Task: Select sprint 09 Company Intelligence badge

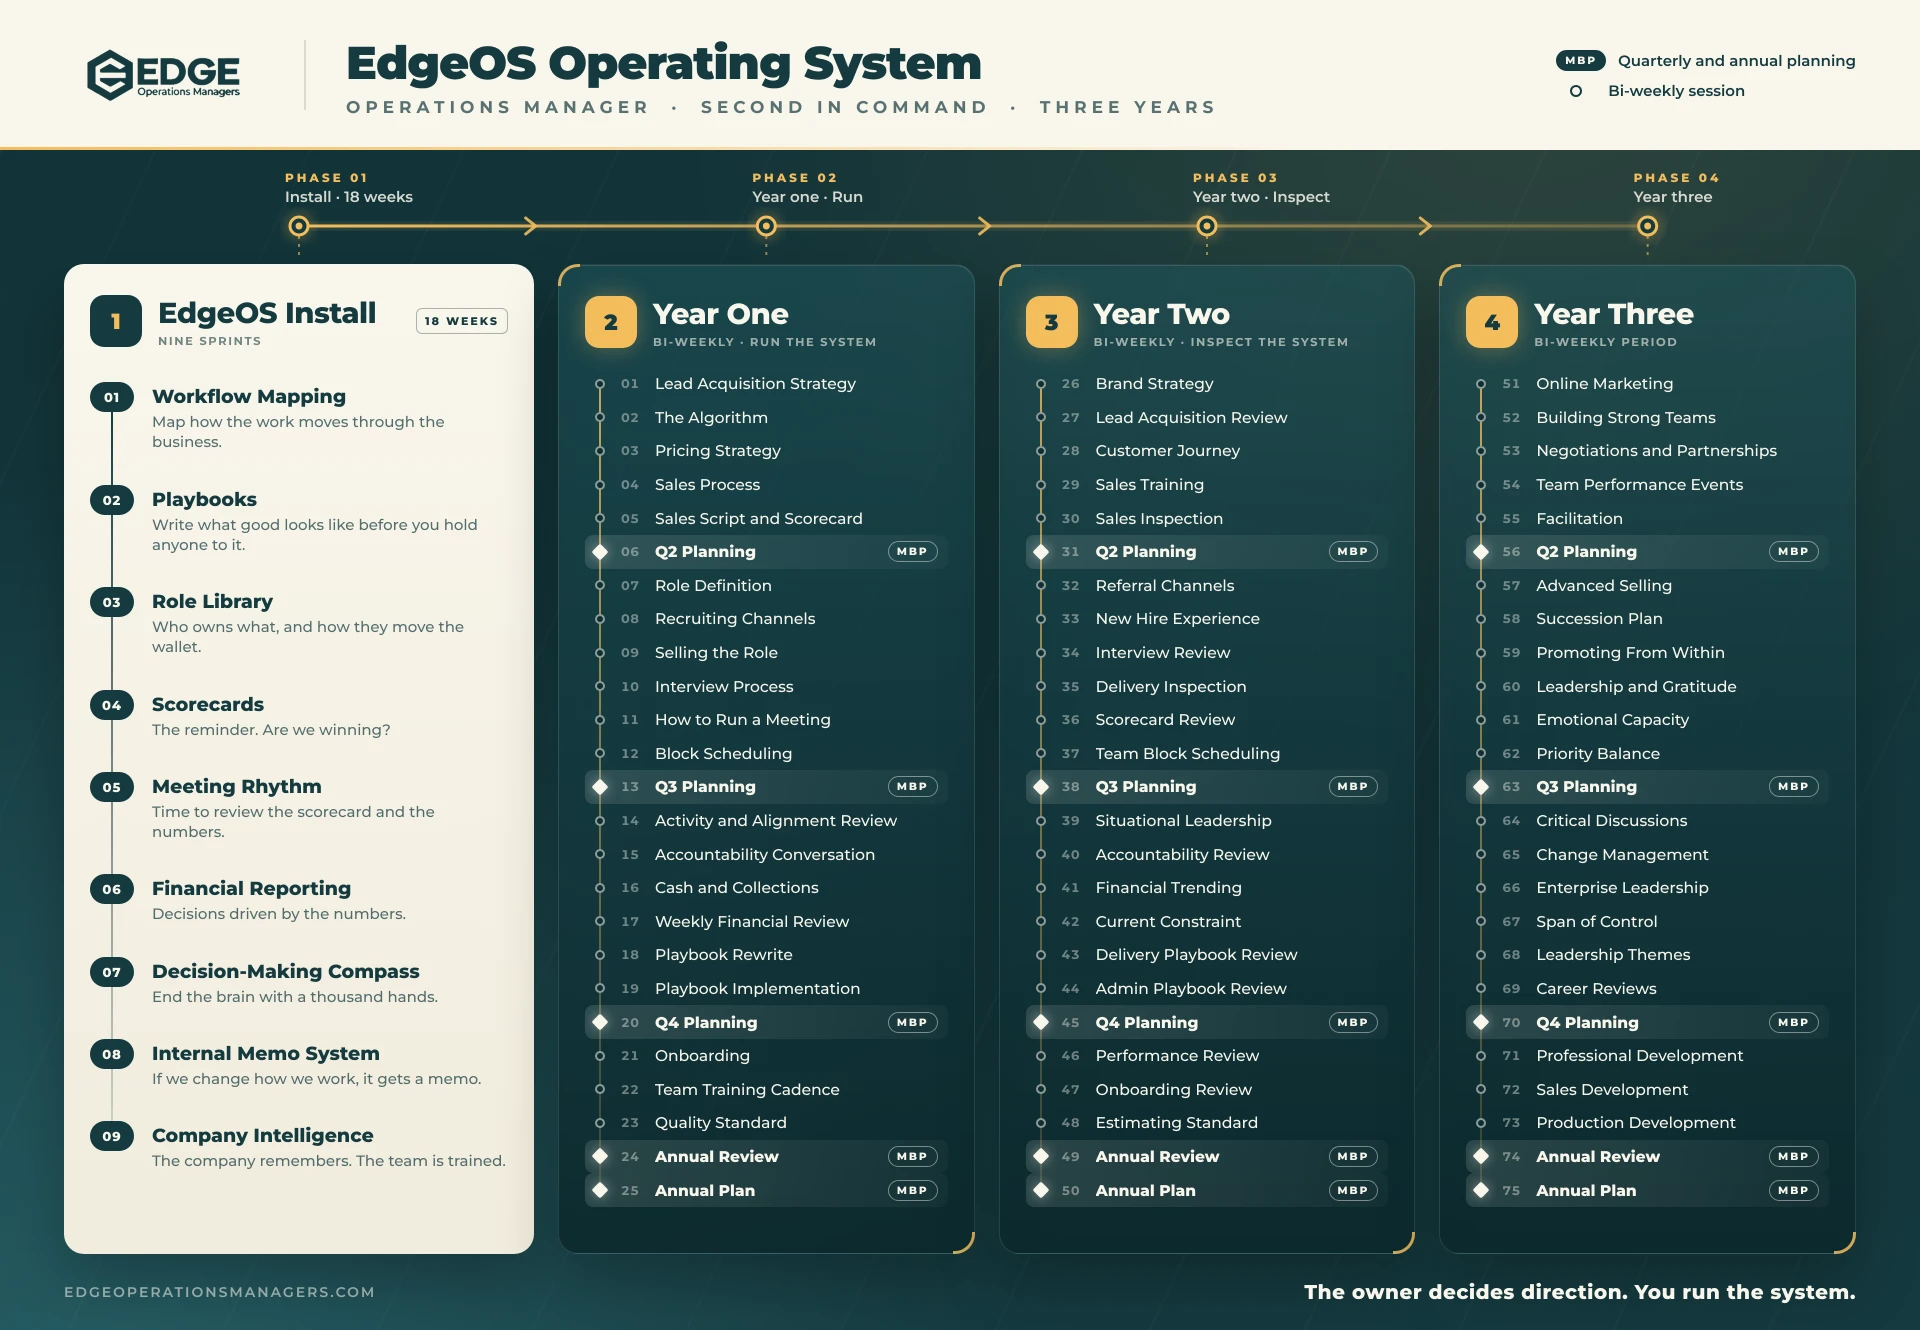Action: point(112,1136)
